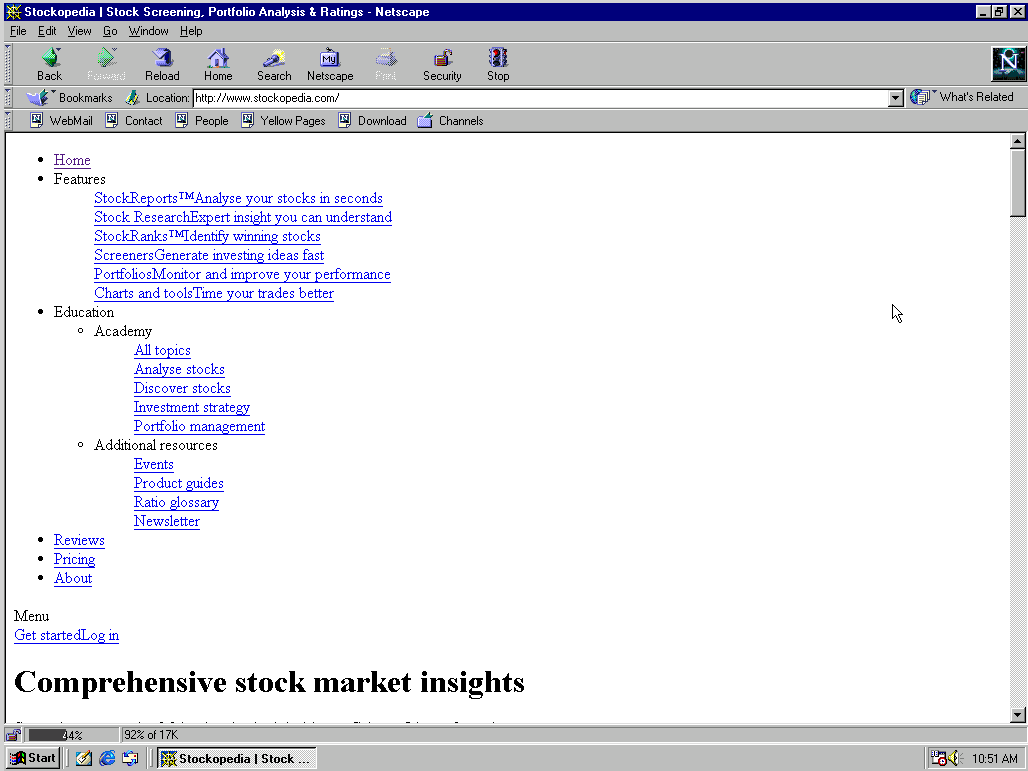Click the Location URL input field
This screenshot has height=771, width=1028.
click(x=541, y=98)
